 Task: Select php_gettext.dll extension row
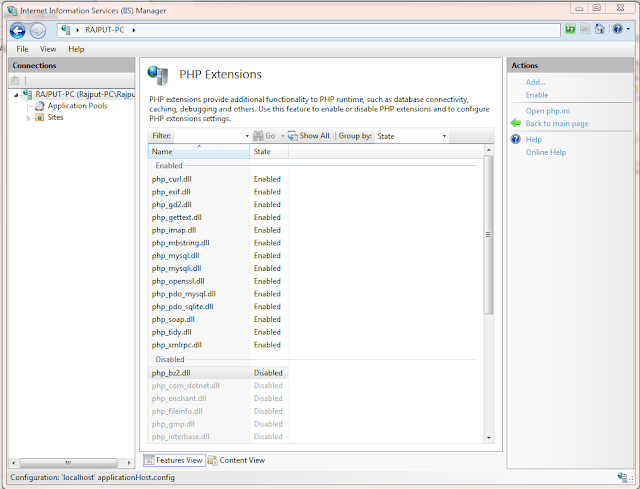[218, 218]
